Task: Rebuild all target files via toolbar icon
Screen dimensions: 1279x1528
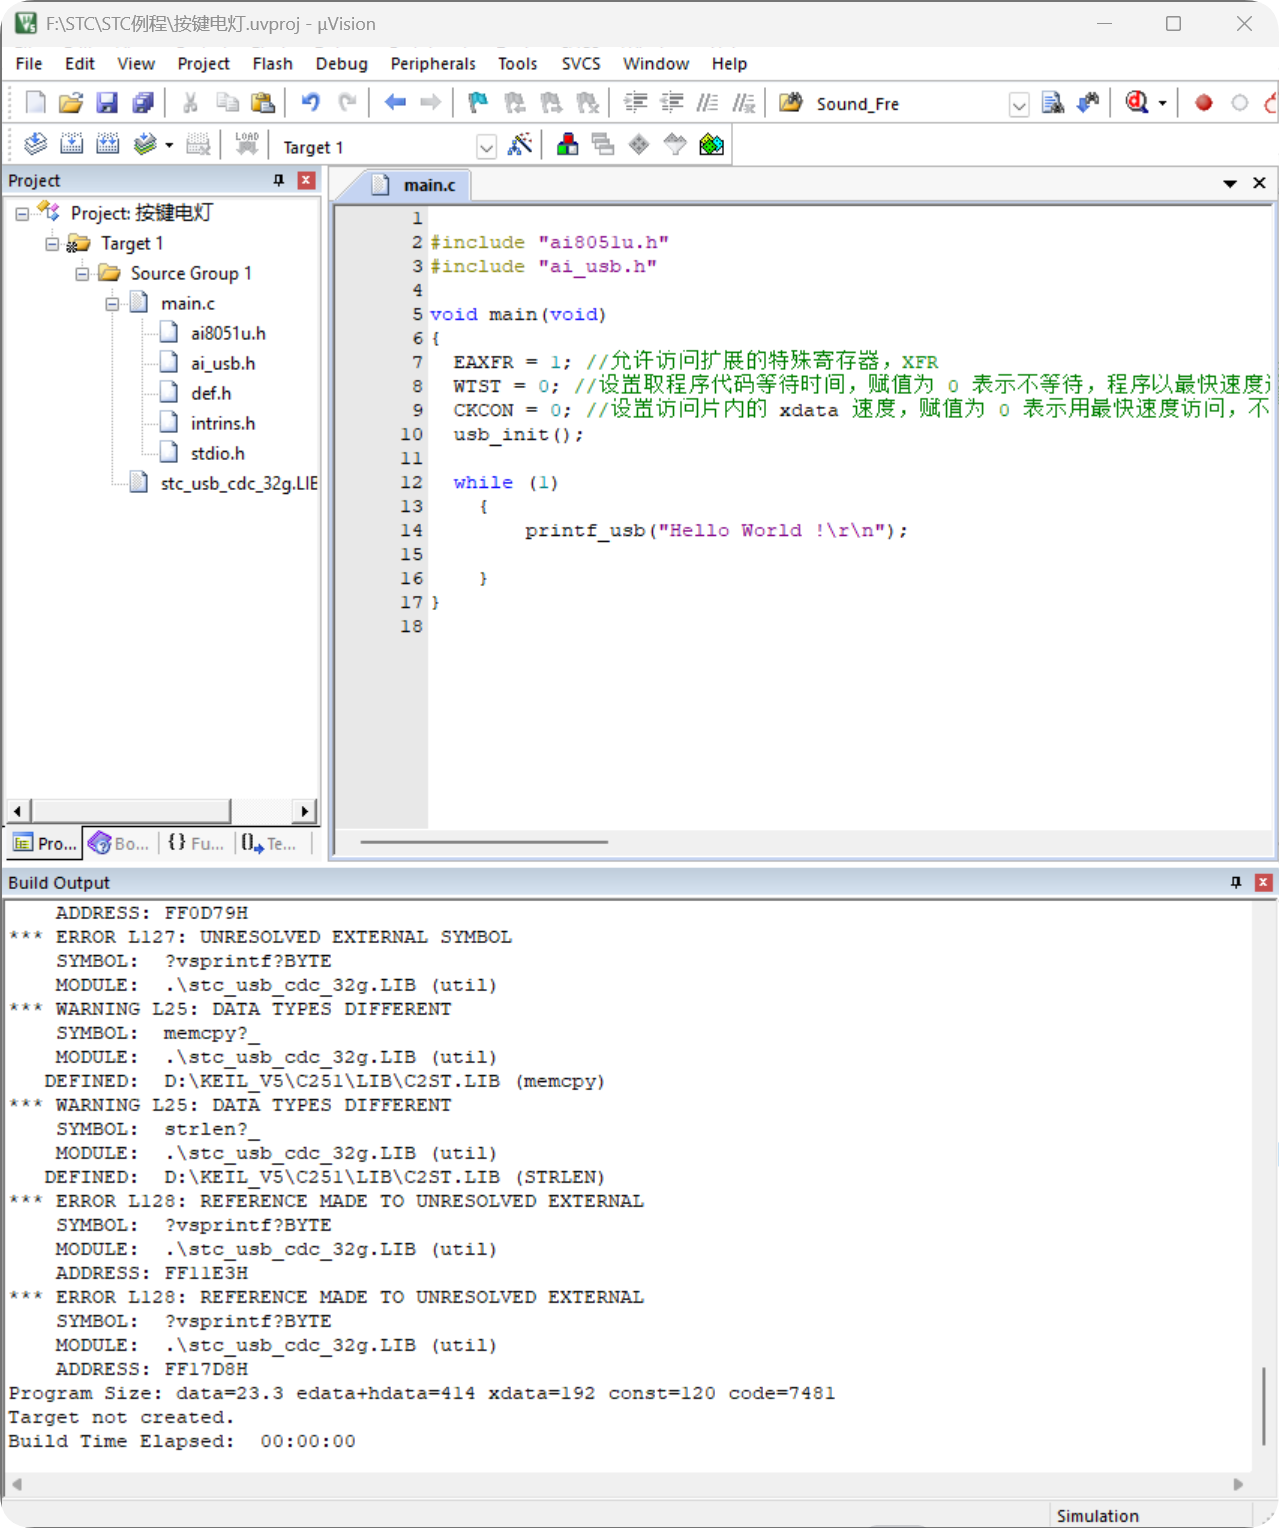Action: coord(107,145)
